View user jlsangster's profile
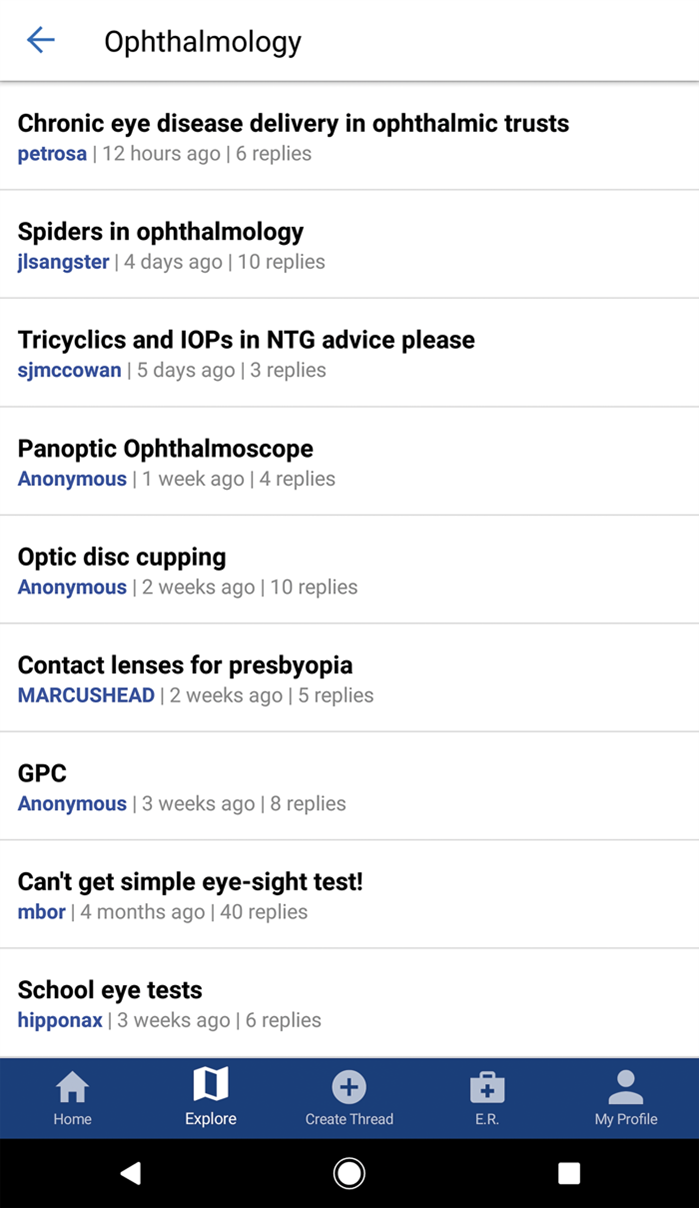The image size is (700, 1208). coord(63,262)
